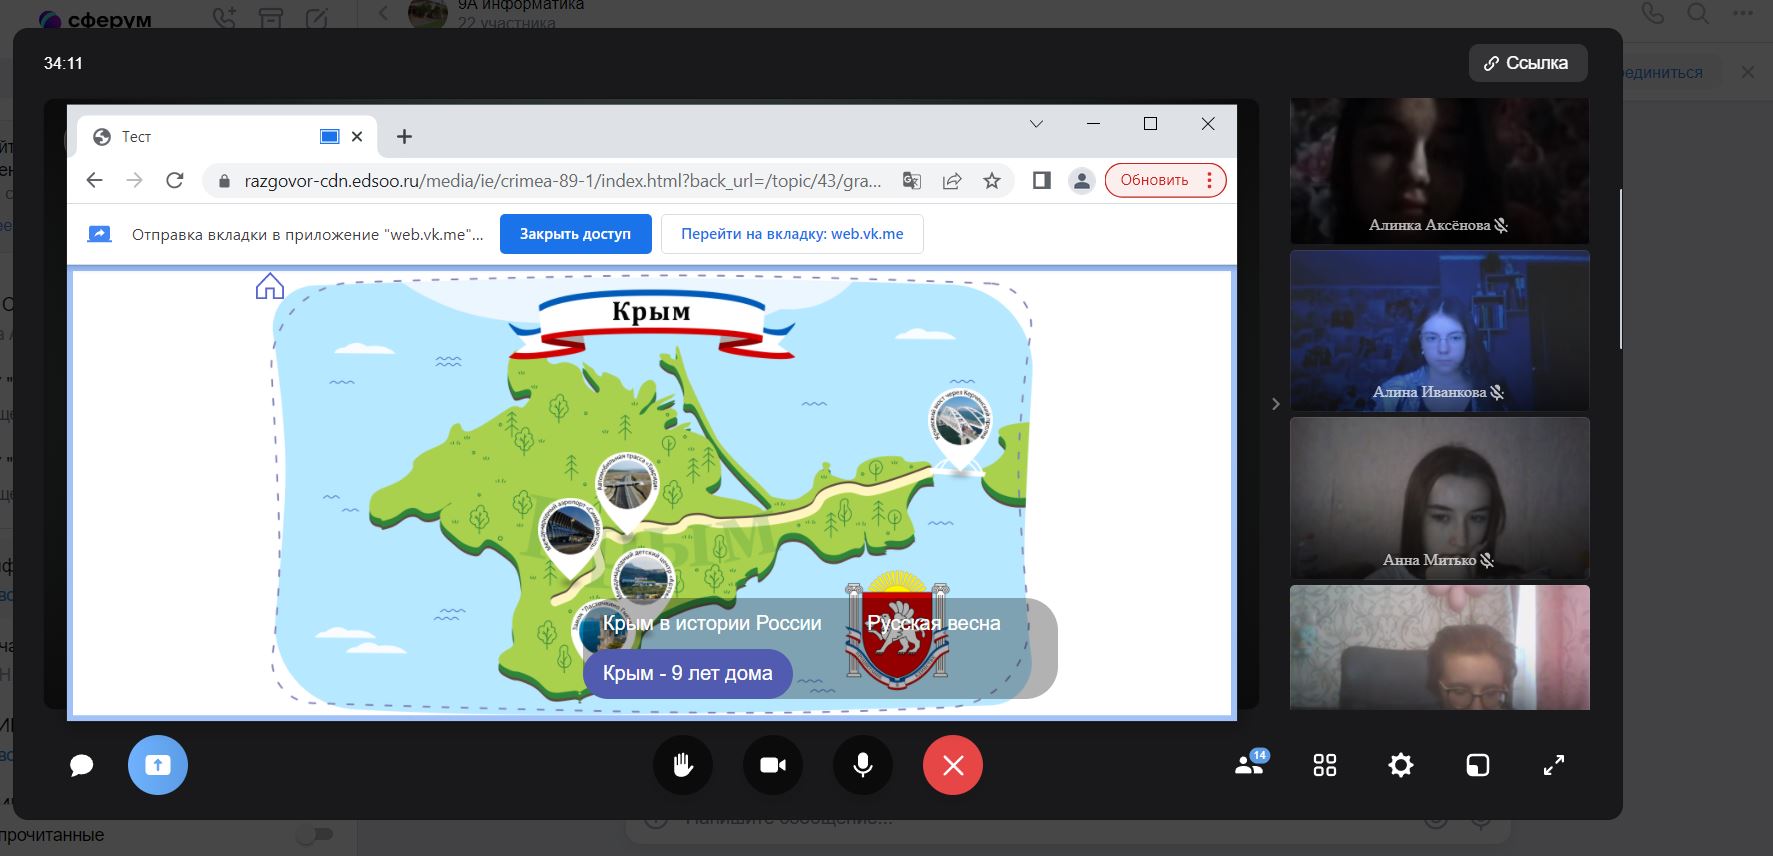Click Обновить button in browser toolbar
The width and height of the screenshot is (1773, 856).
pyautogui.click(x=1155, y=180)
